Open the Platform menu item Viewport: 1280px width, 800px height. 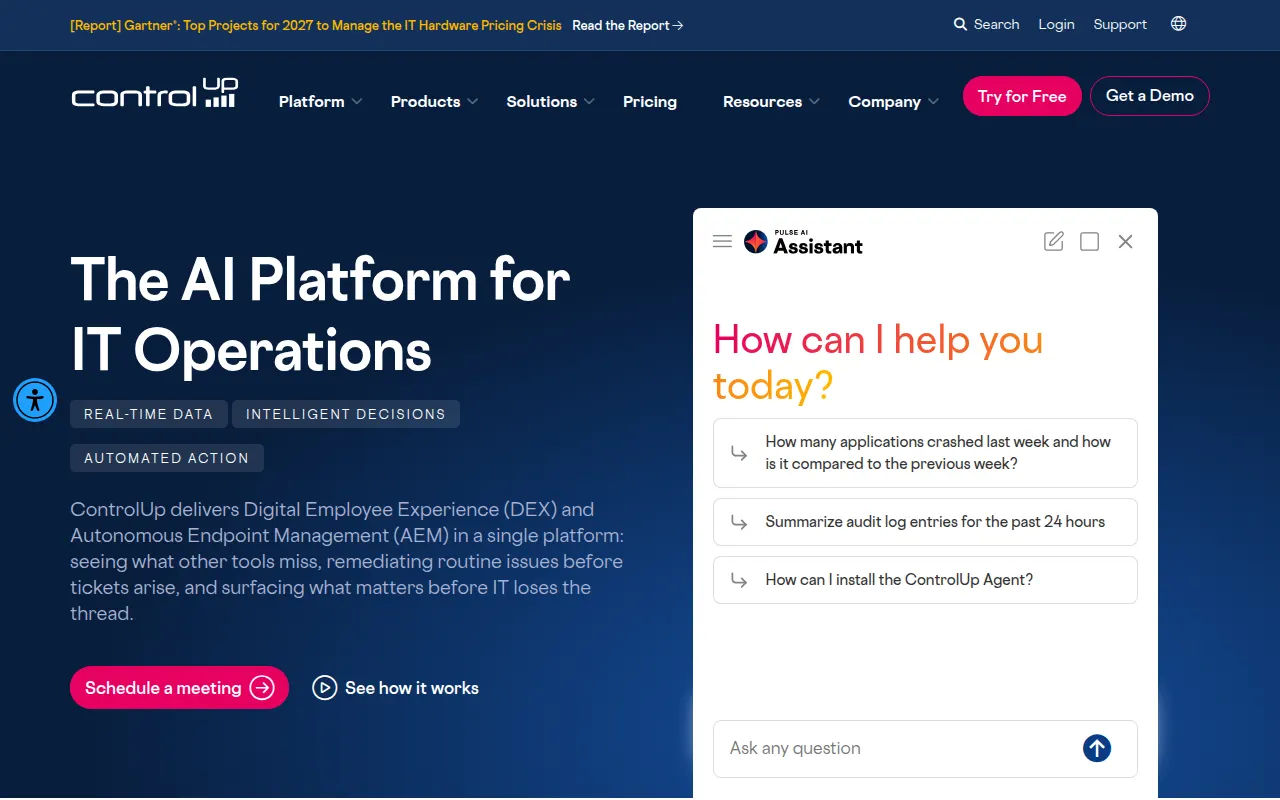pos(312,102)
